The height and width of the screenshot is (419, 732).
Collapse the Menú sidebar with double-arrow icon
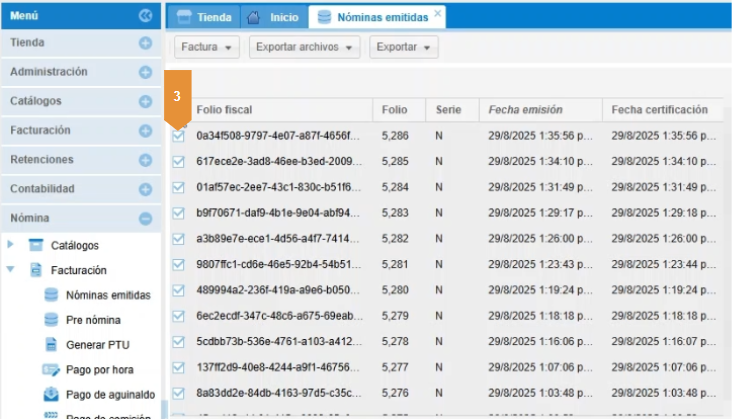tap(145, 15)
